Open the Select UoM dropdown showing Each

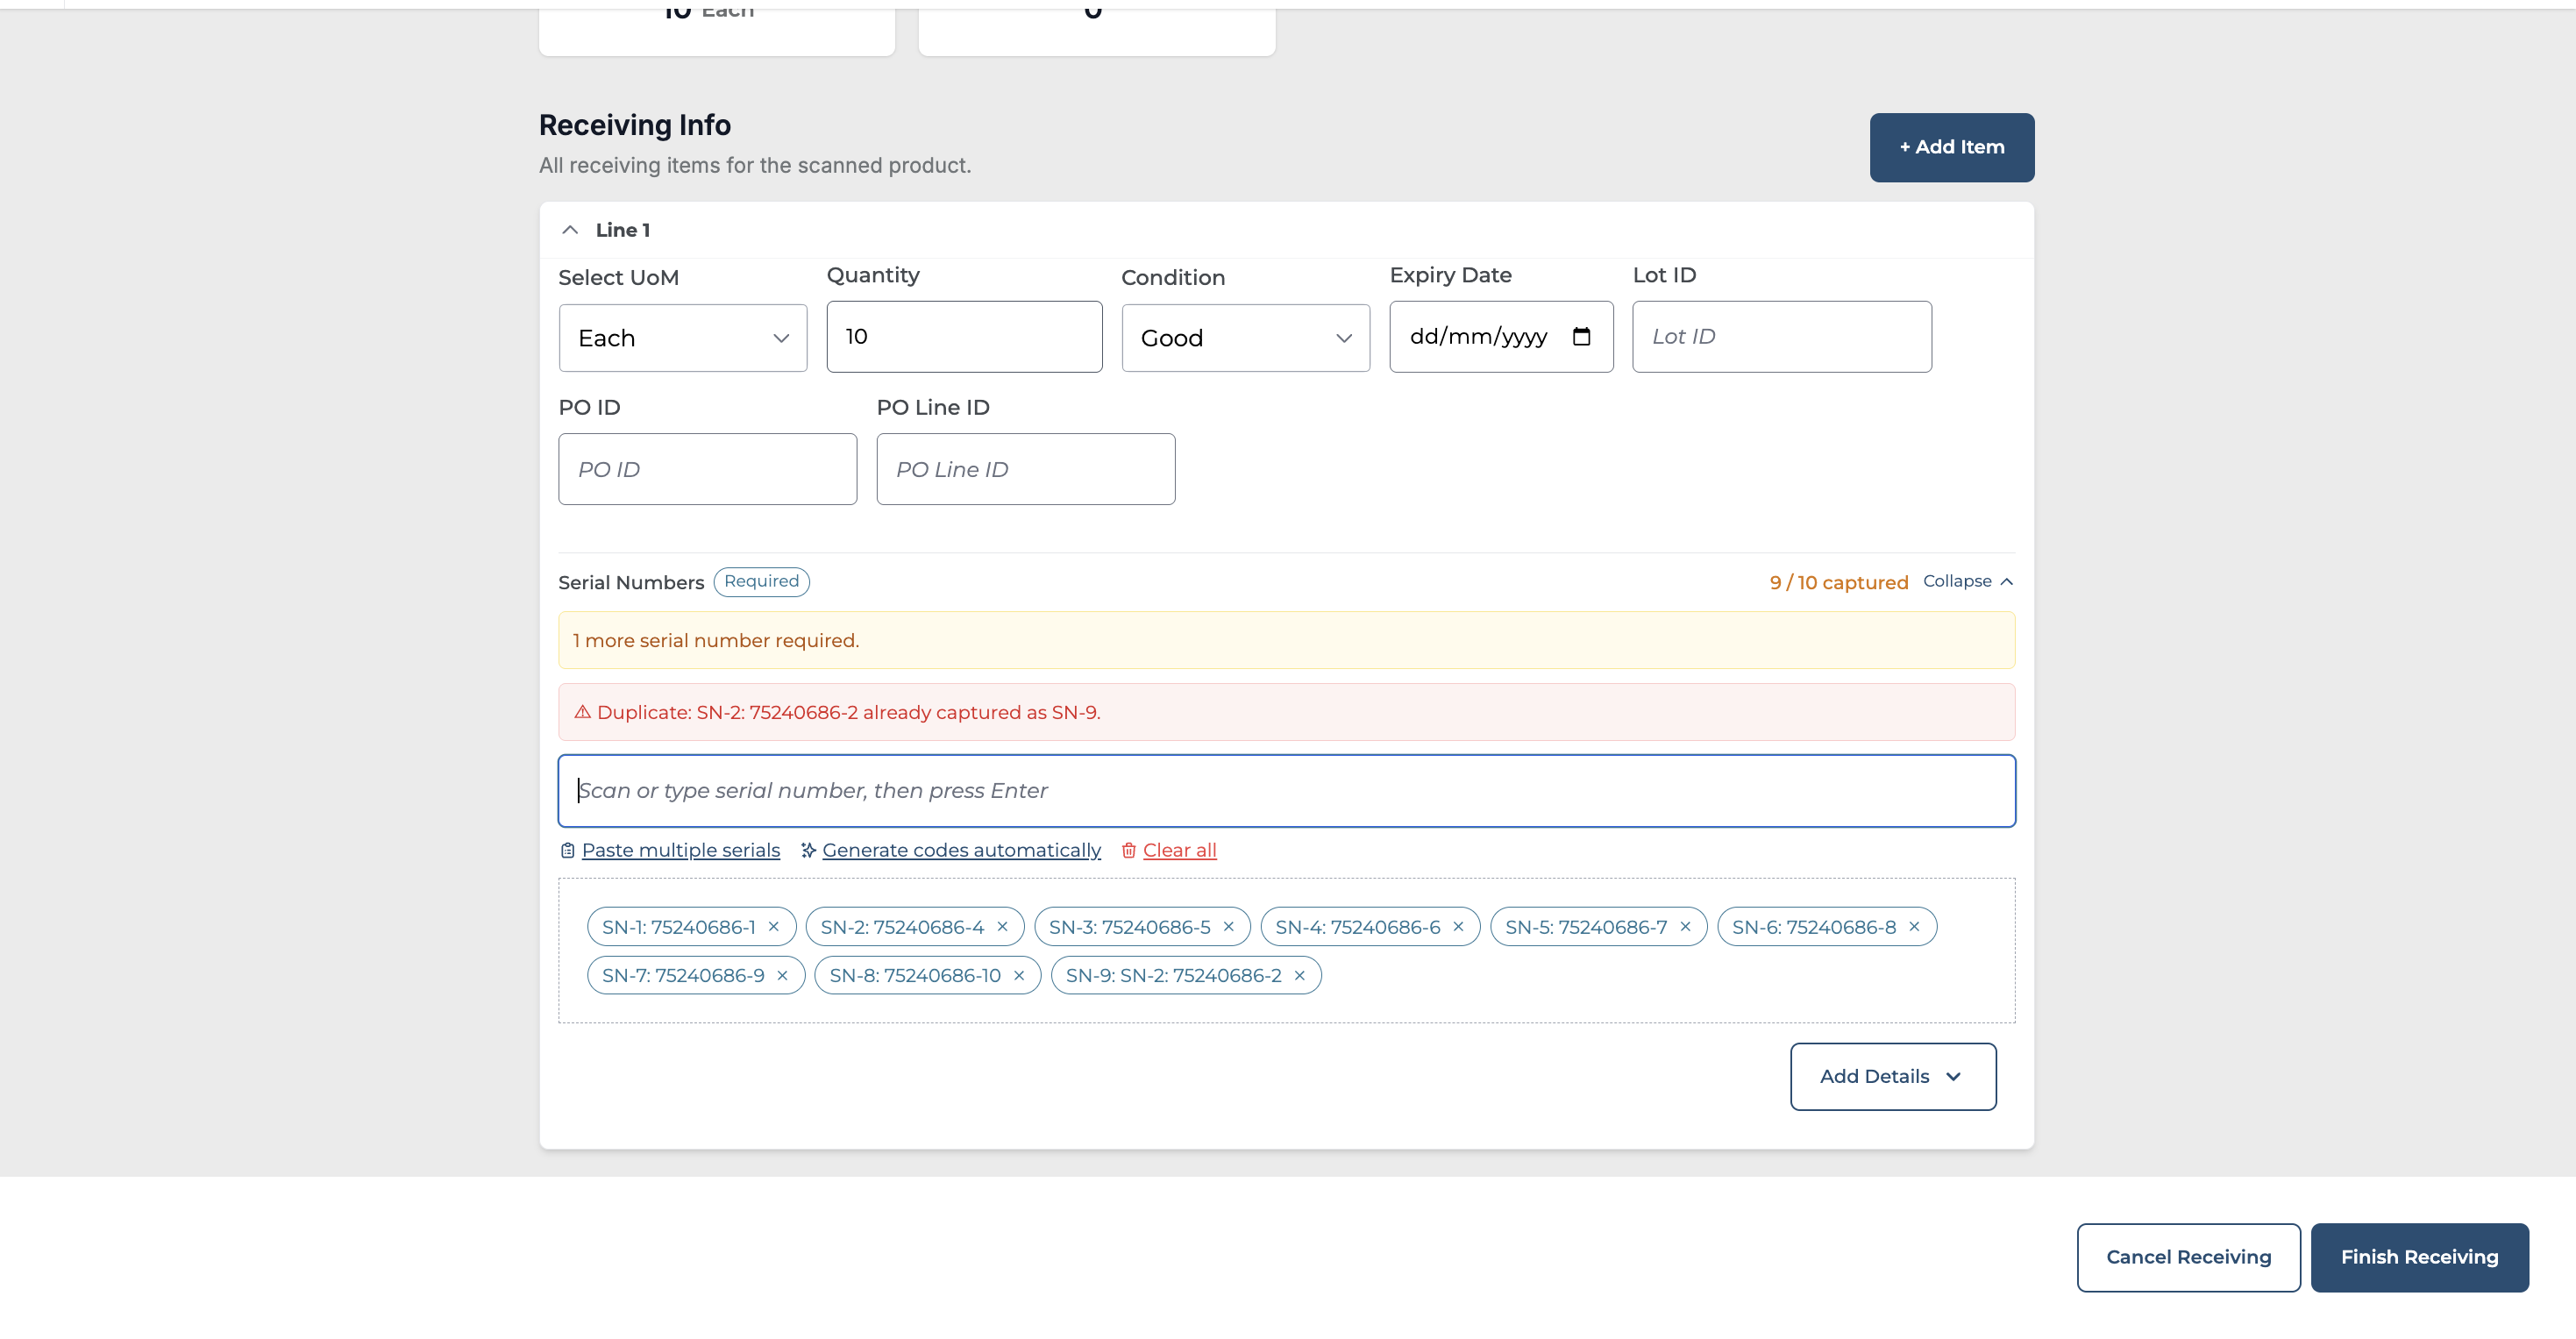coord(683,338)
